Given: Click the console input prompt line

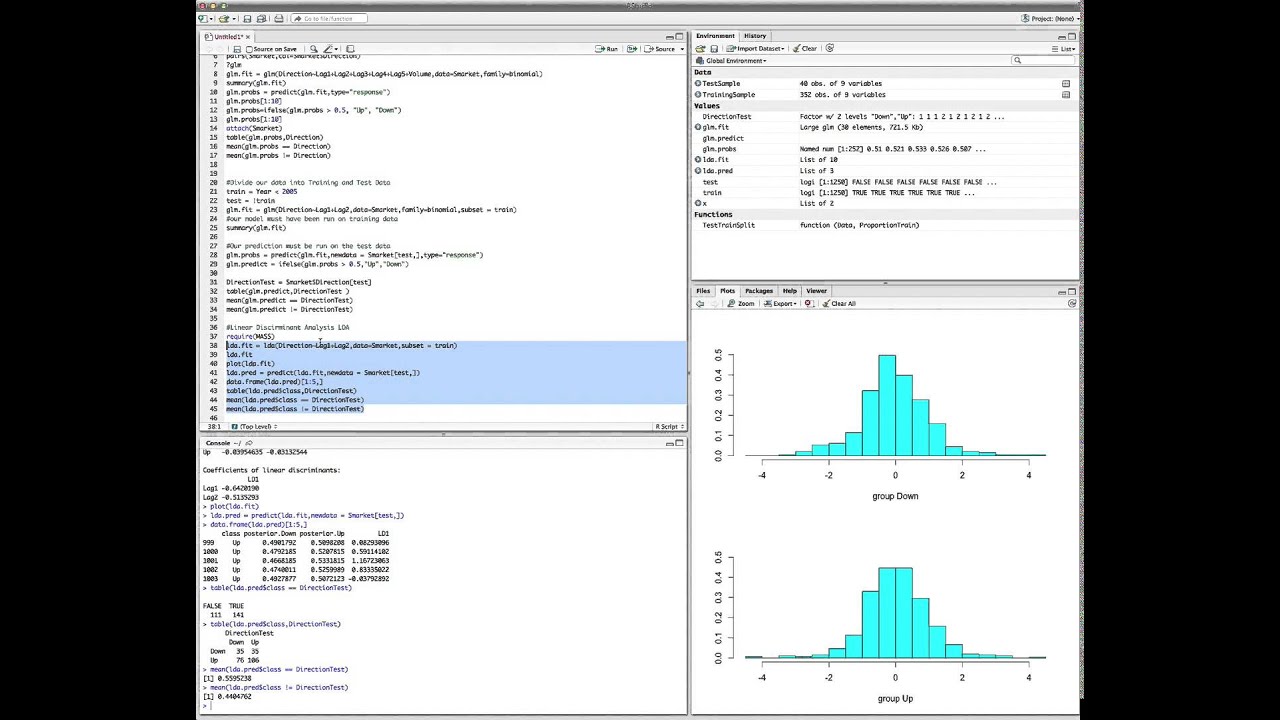Looking at the screenshot, I should (x=443, y=705).
